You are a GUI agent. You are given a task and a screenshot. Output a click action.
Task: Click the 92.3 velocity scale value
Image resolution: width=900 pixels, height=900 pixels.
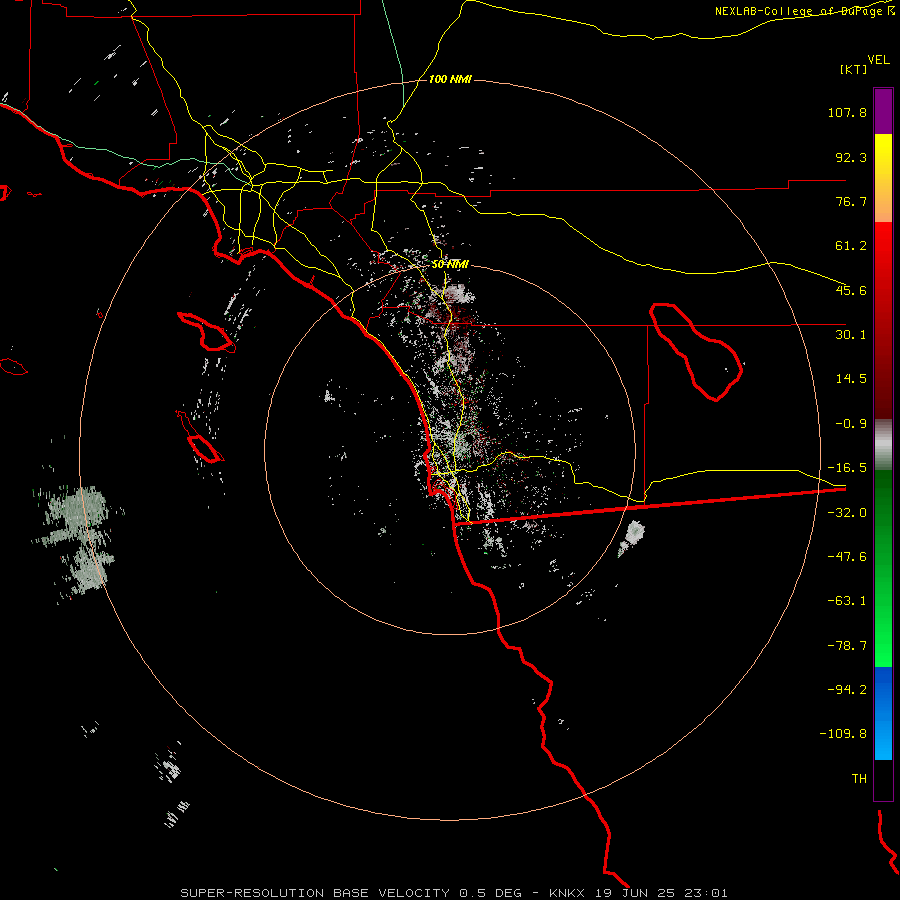click(x=851, y=157)
